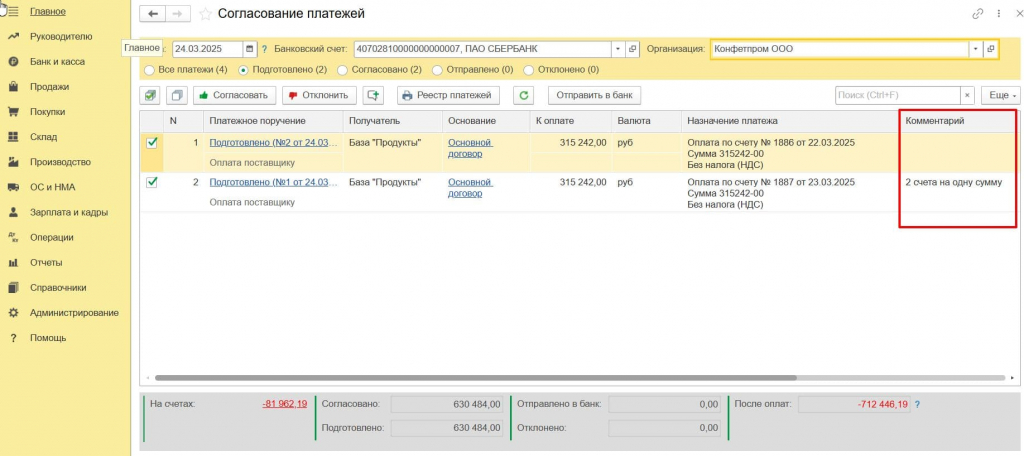Open the Отчеты menu section

coord(46,263)
